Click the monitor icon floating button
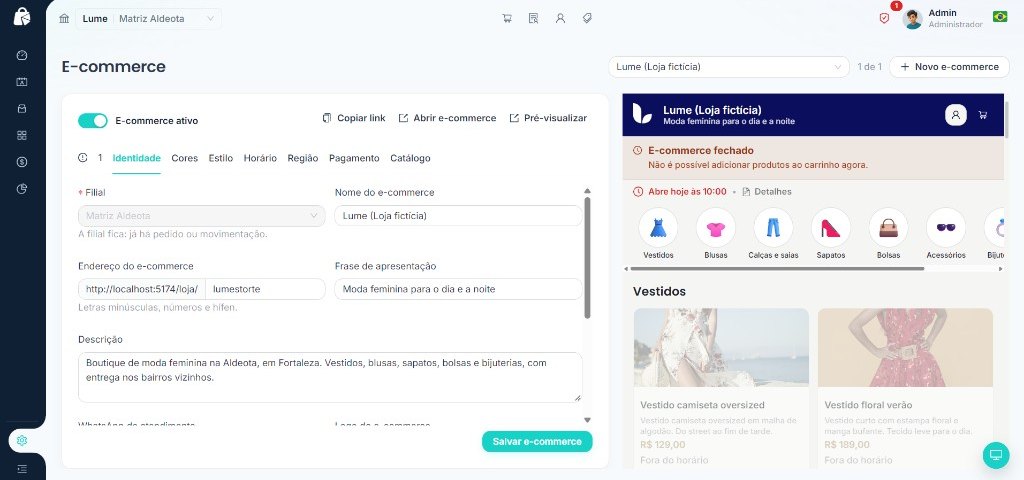This screenshot has width=1024, height=480. [996, 455]
